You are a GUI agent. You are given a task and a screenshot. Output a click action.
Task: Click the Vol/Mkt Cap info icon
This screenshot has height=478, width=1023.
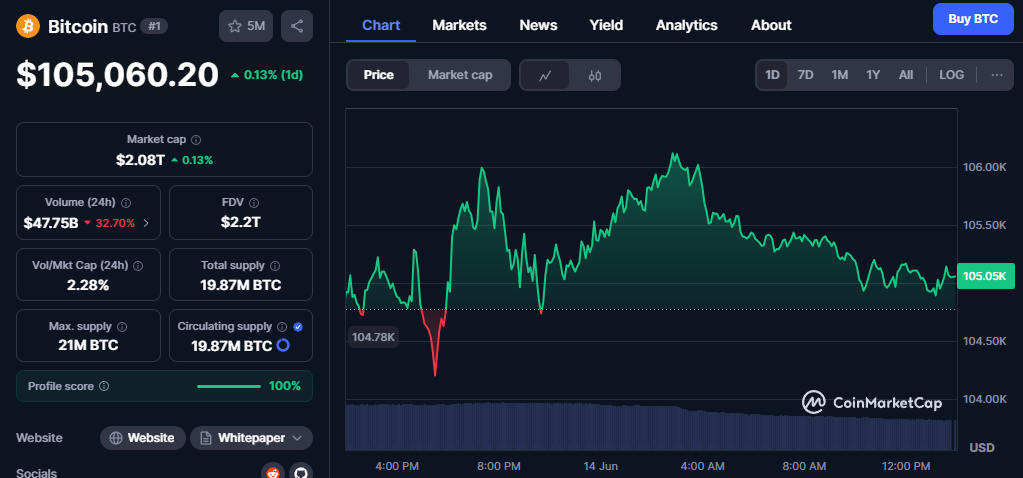point(138,265)
